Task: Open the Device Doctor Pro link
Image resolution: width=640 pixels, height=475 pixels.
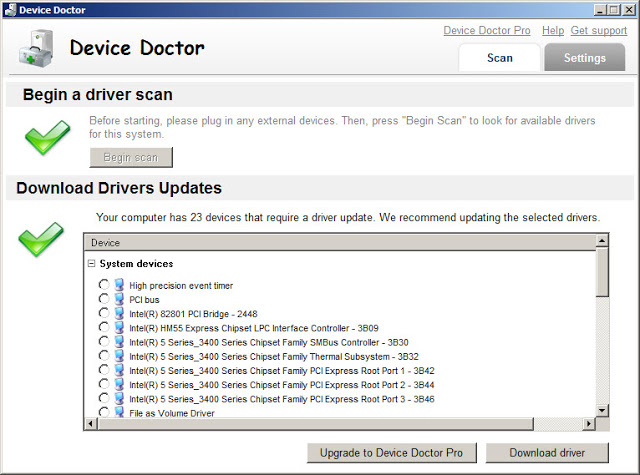Action: pos(487,31)
